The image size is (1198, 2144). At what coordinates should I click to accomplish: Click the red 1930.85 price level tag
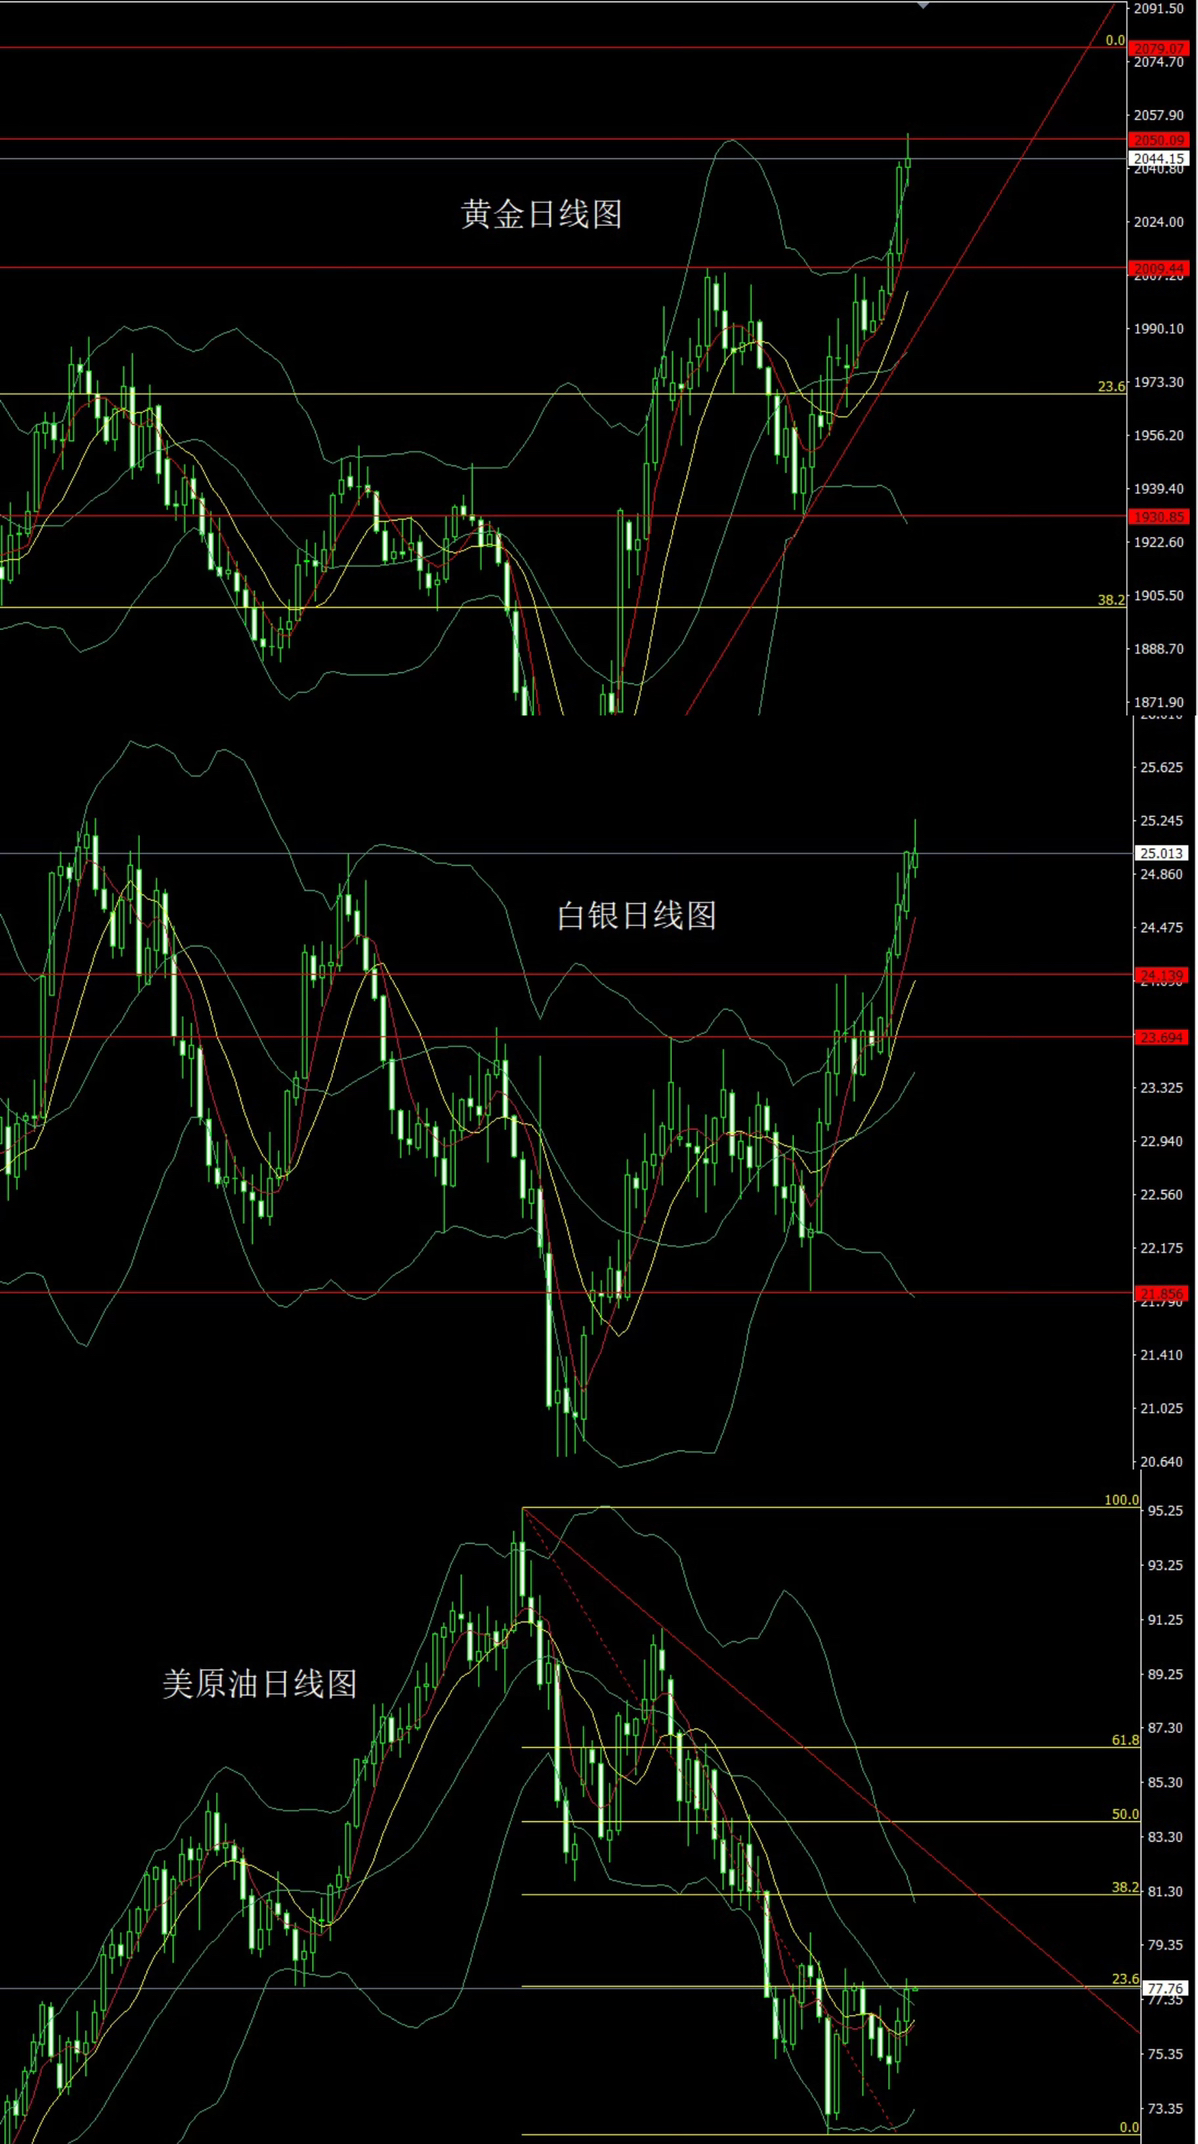point(1159,517)
